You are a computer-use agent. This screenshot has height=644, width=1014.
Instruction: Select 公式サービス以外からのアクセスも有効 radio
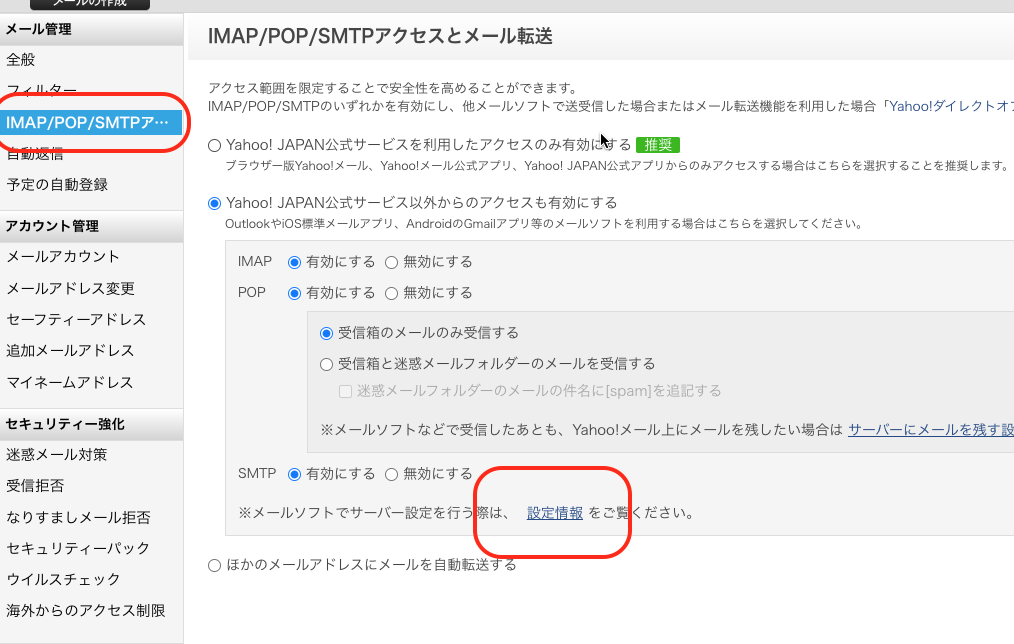click(215, 204)
